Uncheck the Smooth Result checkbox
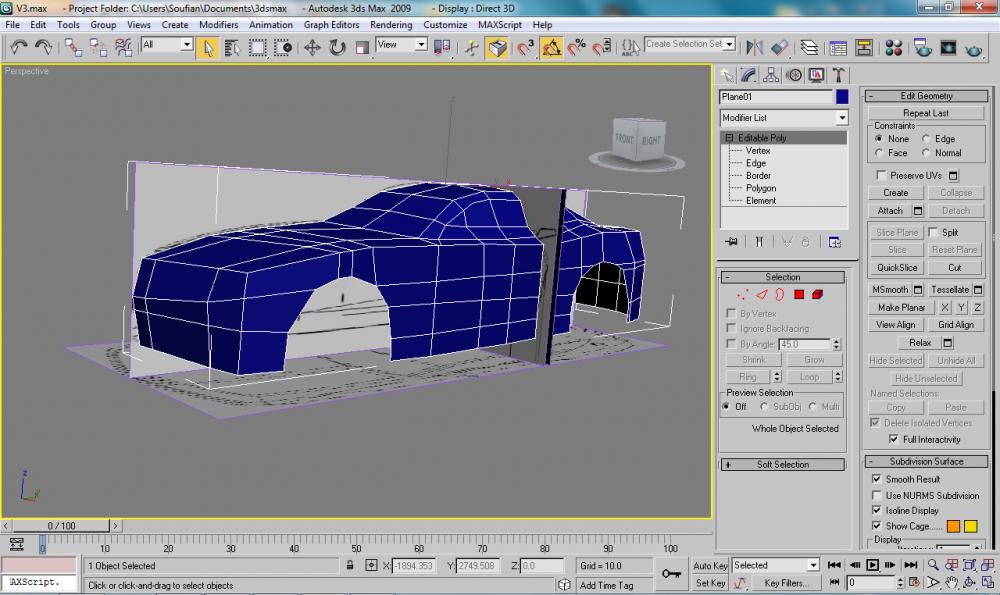This screenshot has height=595, width=1000. point(877,480)
